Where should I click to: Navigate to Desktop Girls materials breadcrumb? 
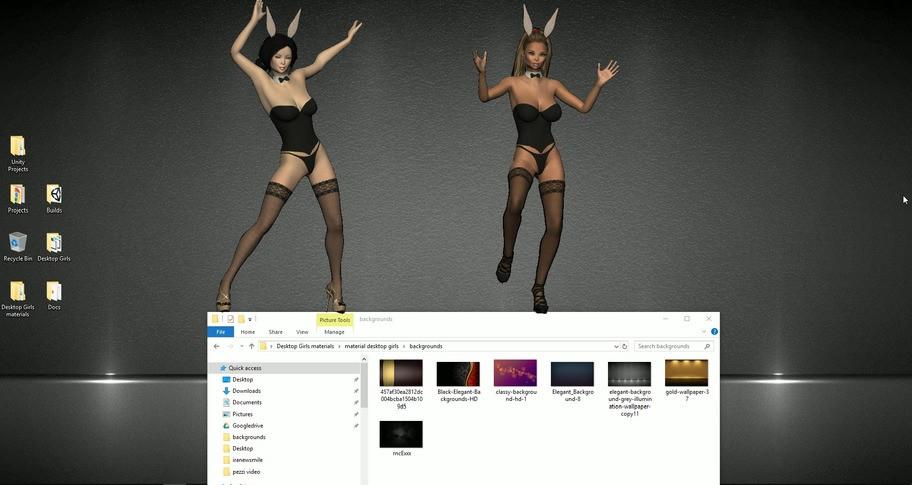coord(305,346)
